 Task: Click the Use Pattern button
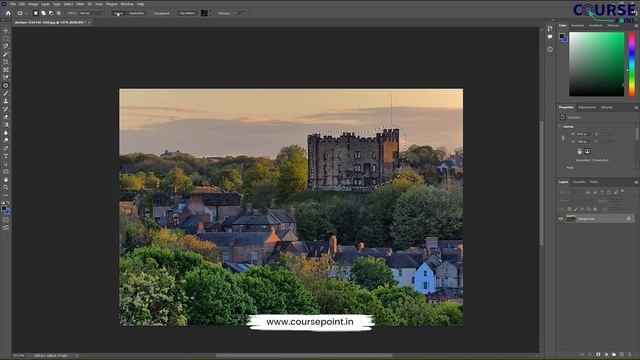pos(187,13)
